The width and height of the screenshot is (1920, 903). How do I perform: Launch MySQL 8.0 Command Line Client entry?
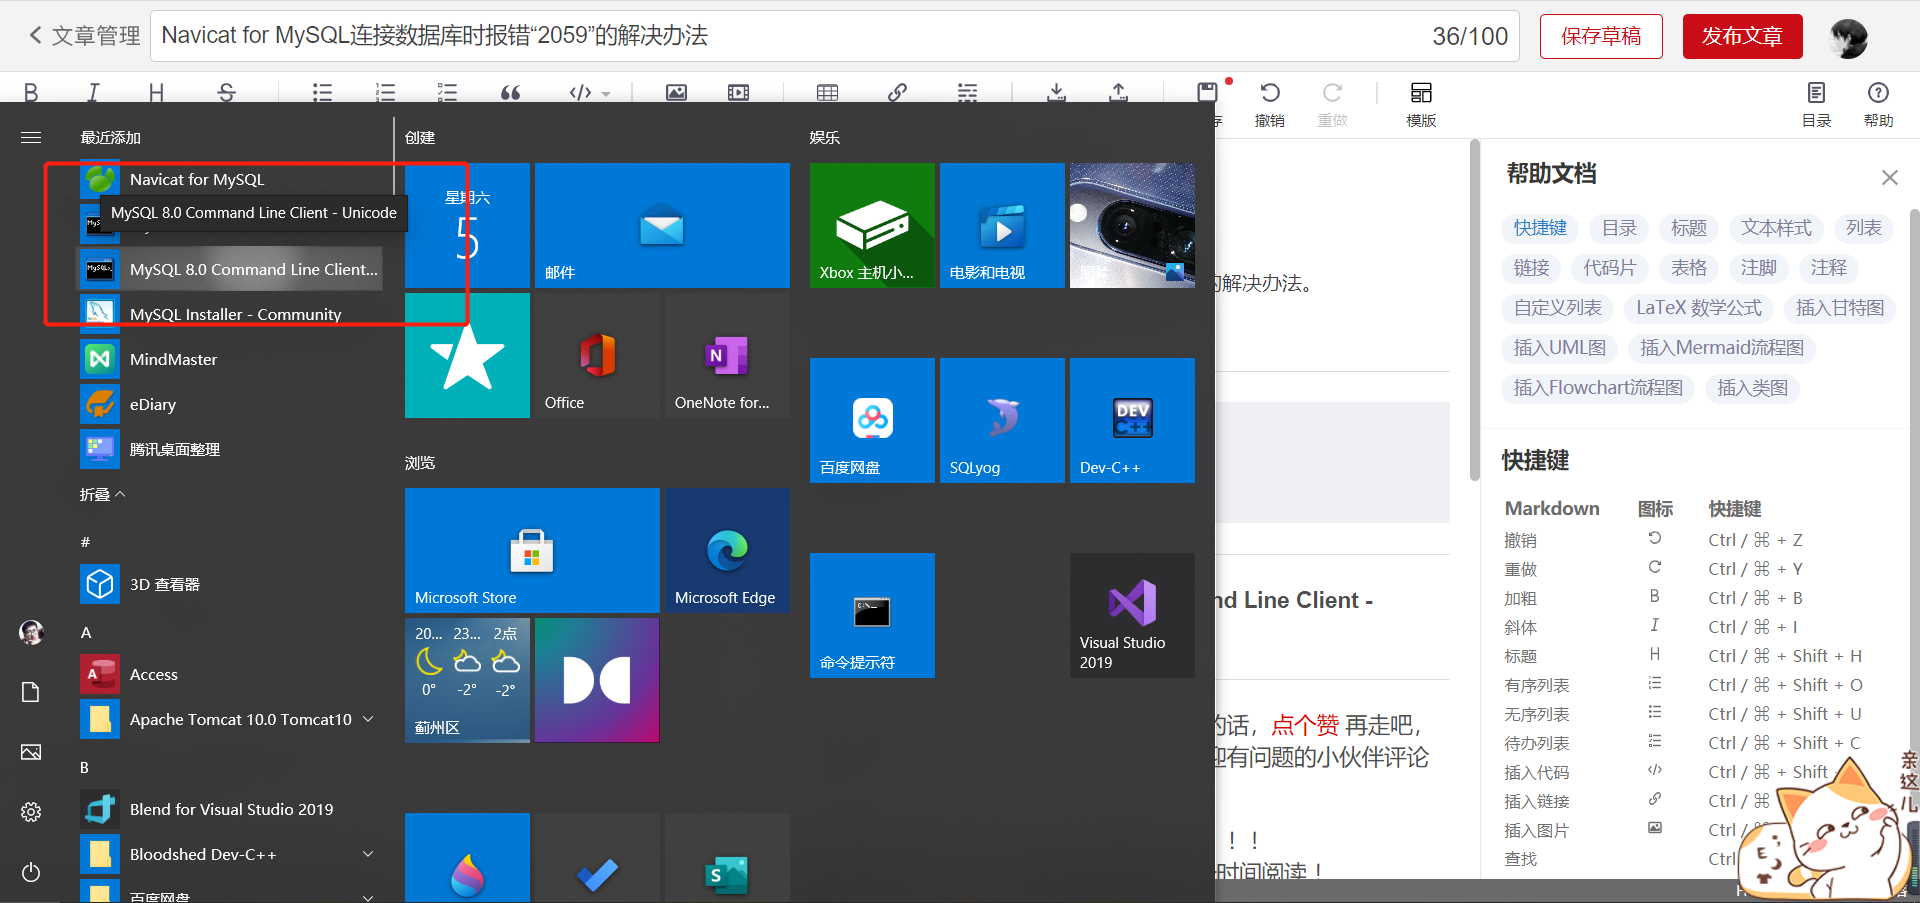coord(230,269)
